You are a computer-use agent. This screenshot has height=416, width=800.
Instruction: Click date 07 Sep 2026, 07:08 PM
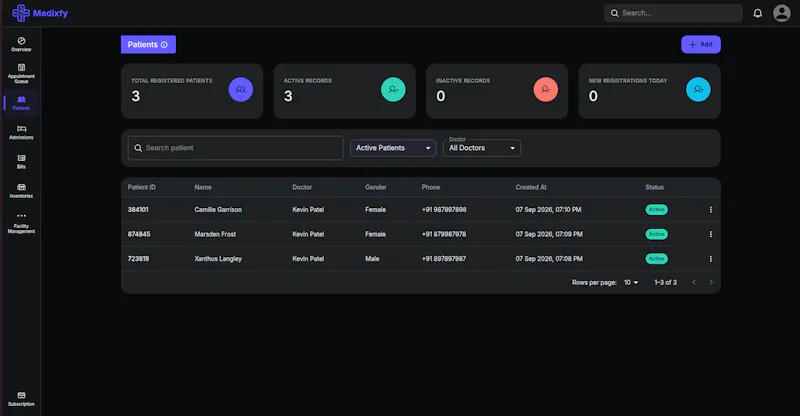548,259
